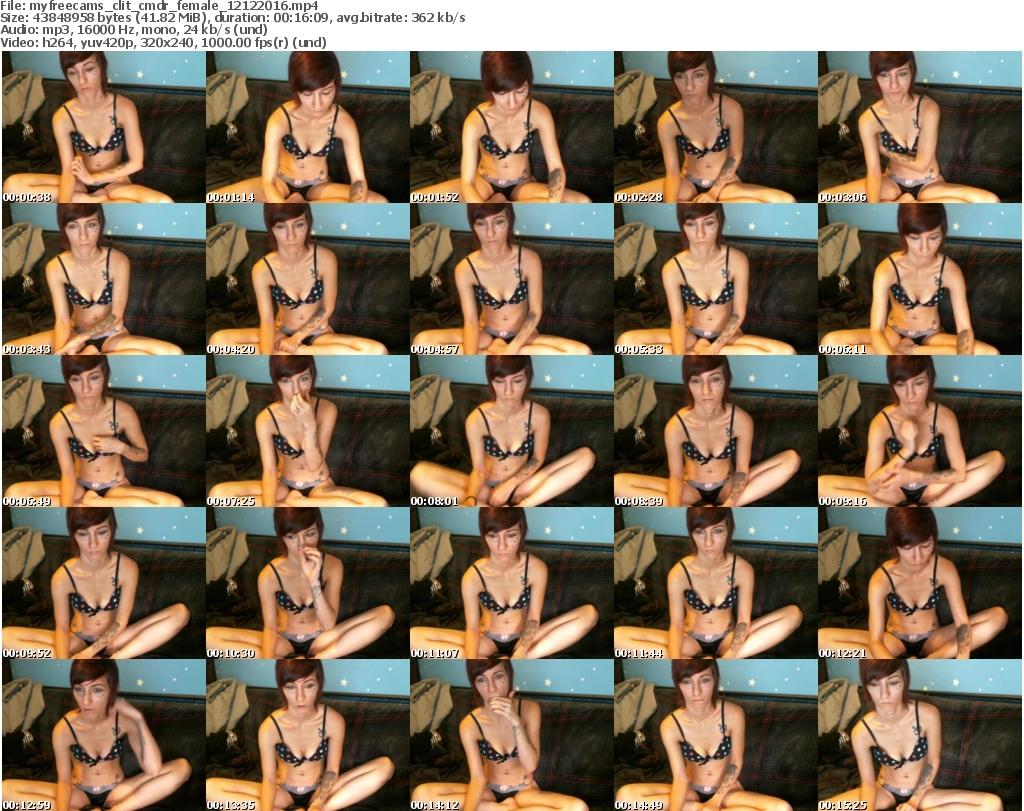Select the thumbnail stamped 00:06:11

pyautogui.click(x=920, y=279)
